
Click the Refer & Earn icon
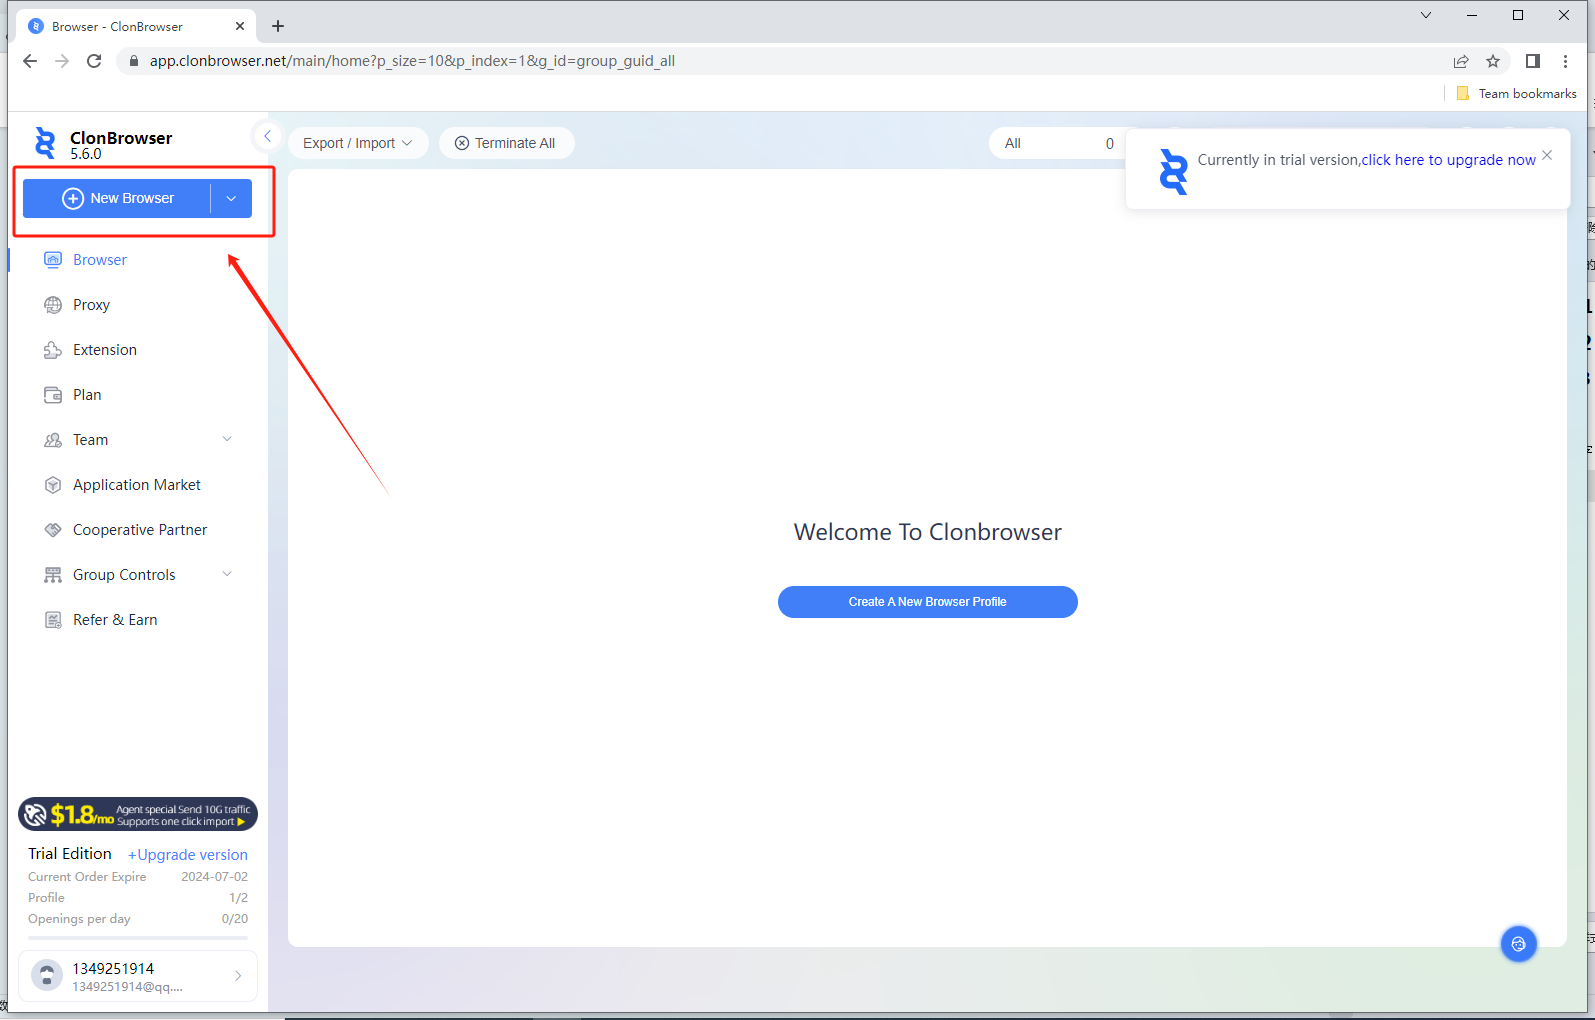pos(53,620)
